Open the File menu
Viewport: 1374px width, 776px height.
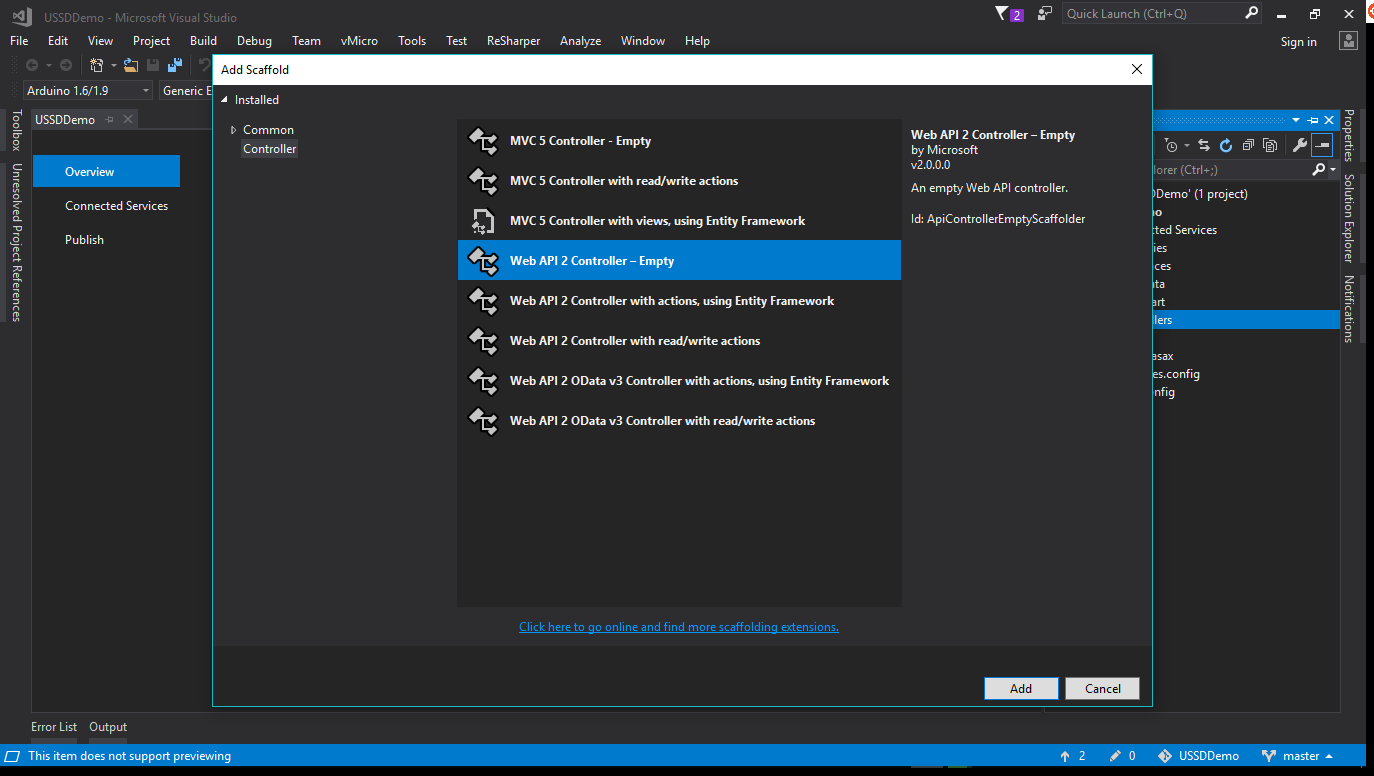click(19, 41)
